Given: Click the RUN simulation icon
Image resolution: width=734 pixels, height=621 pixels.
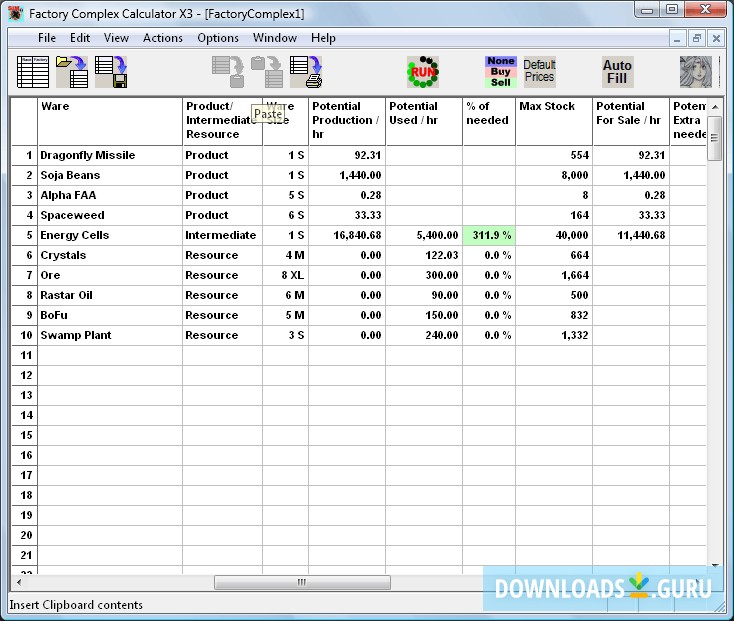Looking at the screenshot, I should [x=423, y=72].
